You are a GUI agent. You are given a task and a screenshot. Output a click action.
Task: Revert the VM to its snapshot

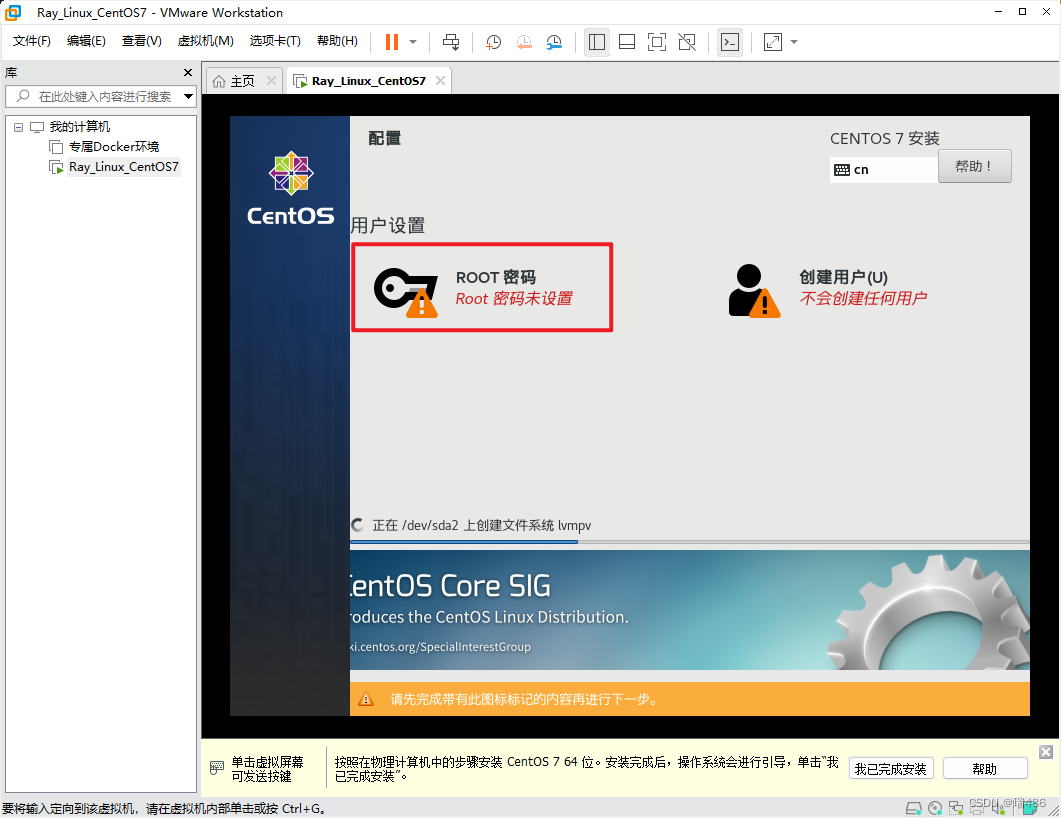523,41
